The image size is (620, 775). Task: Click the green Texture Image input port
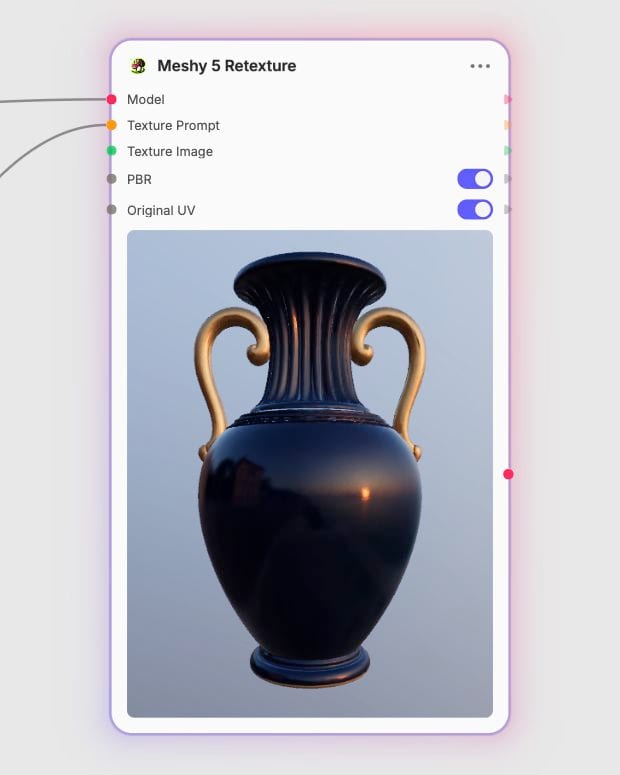click(x=112, y=151)
